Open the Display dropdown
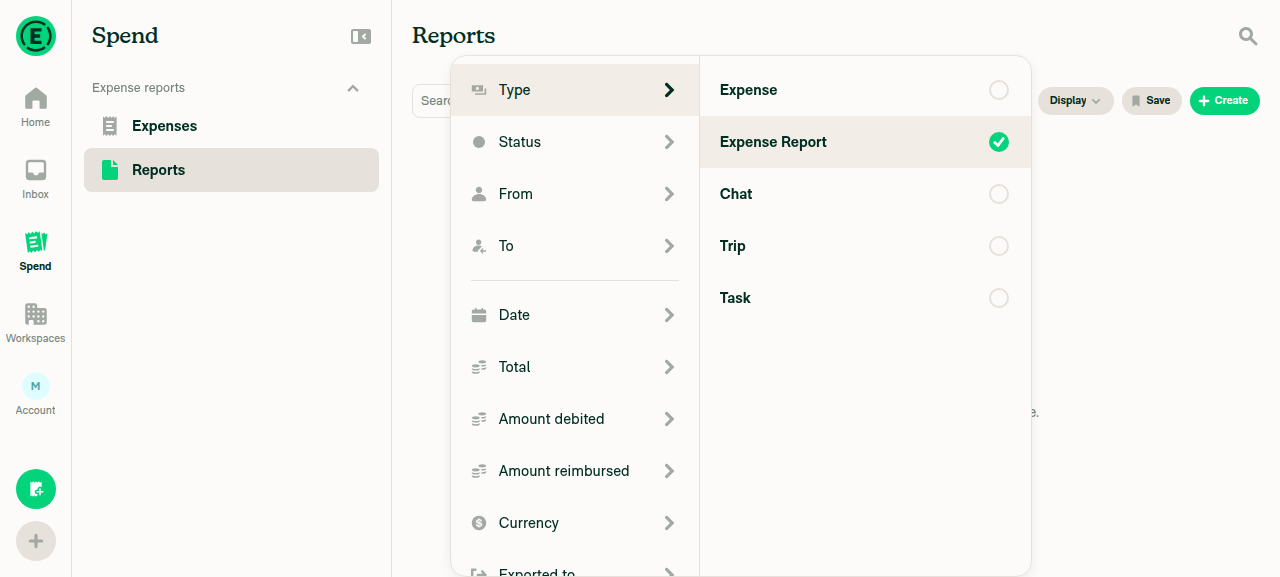 [x=1076, y=101]
